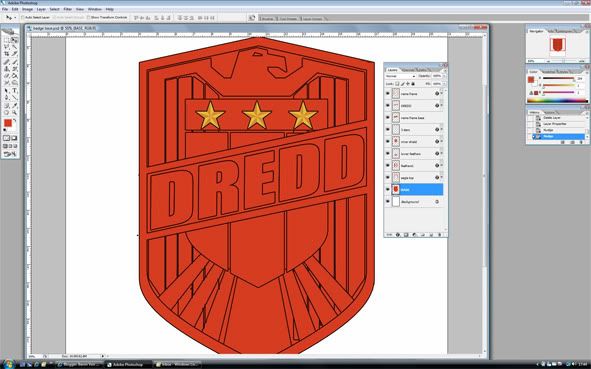The height and width of the screenshot is (369, 591).
Task: Select Layer Properties history state
Action: pyautogui.click(x=554, y=124)
